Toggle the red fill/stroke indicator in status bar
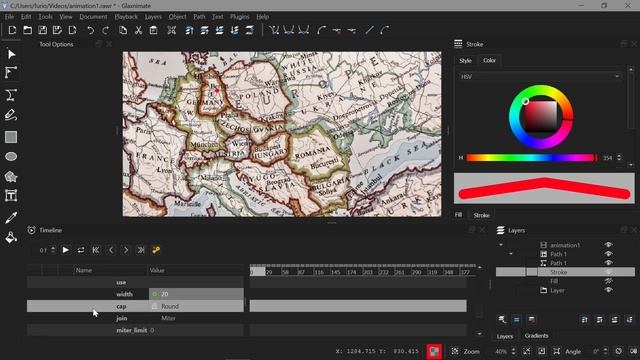 (x=434, y=351)
